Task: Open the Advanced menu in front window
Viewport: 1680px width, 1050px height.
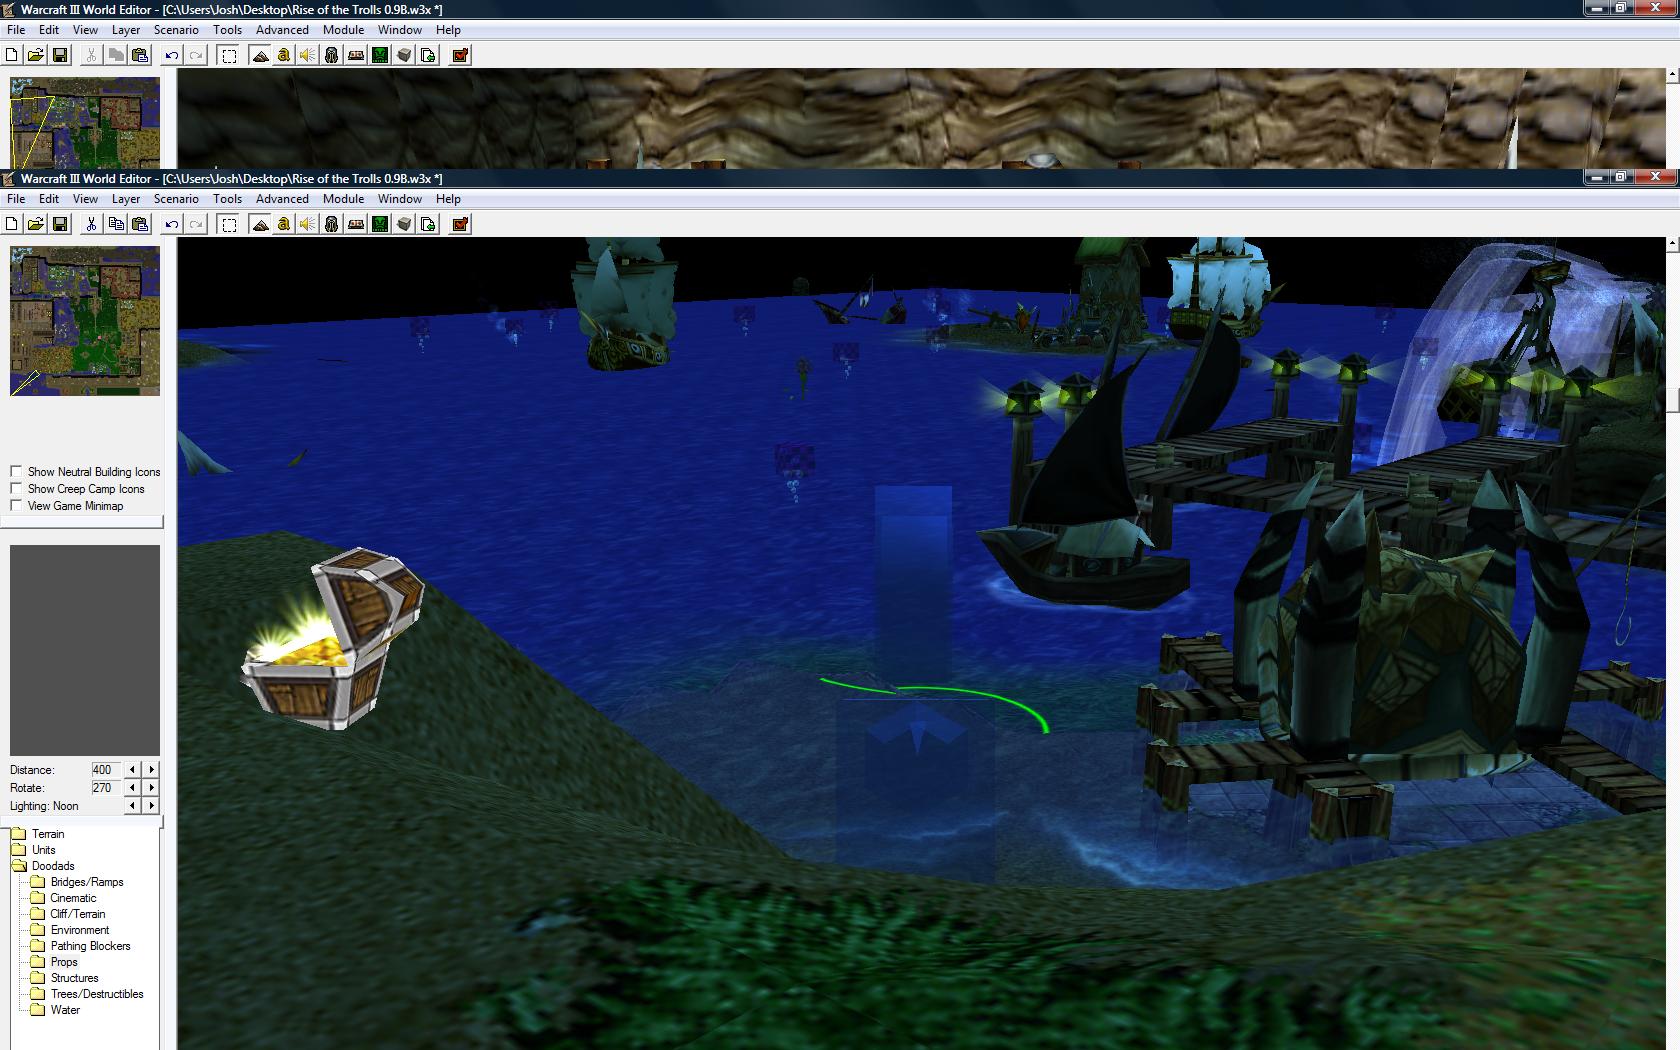Action: (x=282, y=199)
